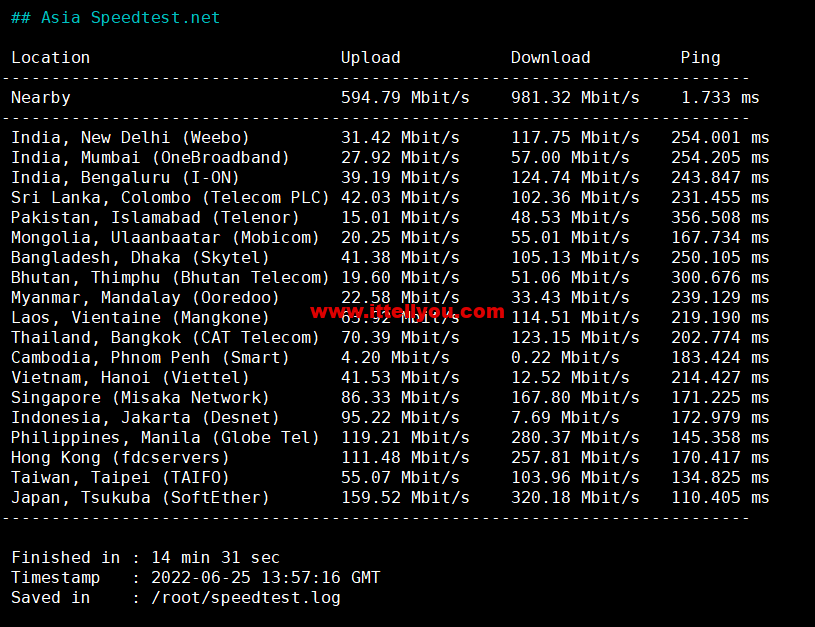Image resolution: width=815 pixels, height=627 pixels.
Task: Click the www.ittellyou.com watermark link
Action: [x=407, y=311]
